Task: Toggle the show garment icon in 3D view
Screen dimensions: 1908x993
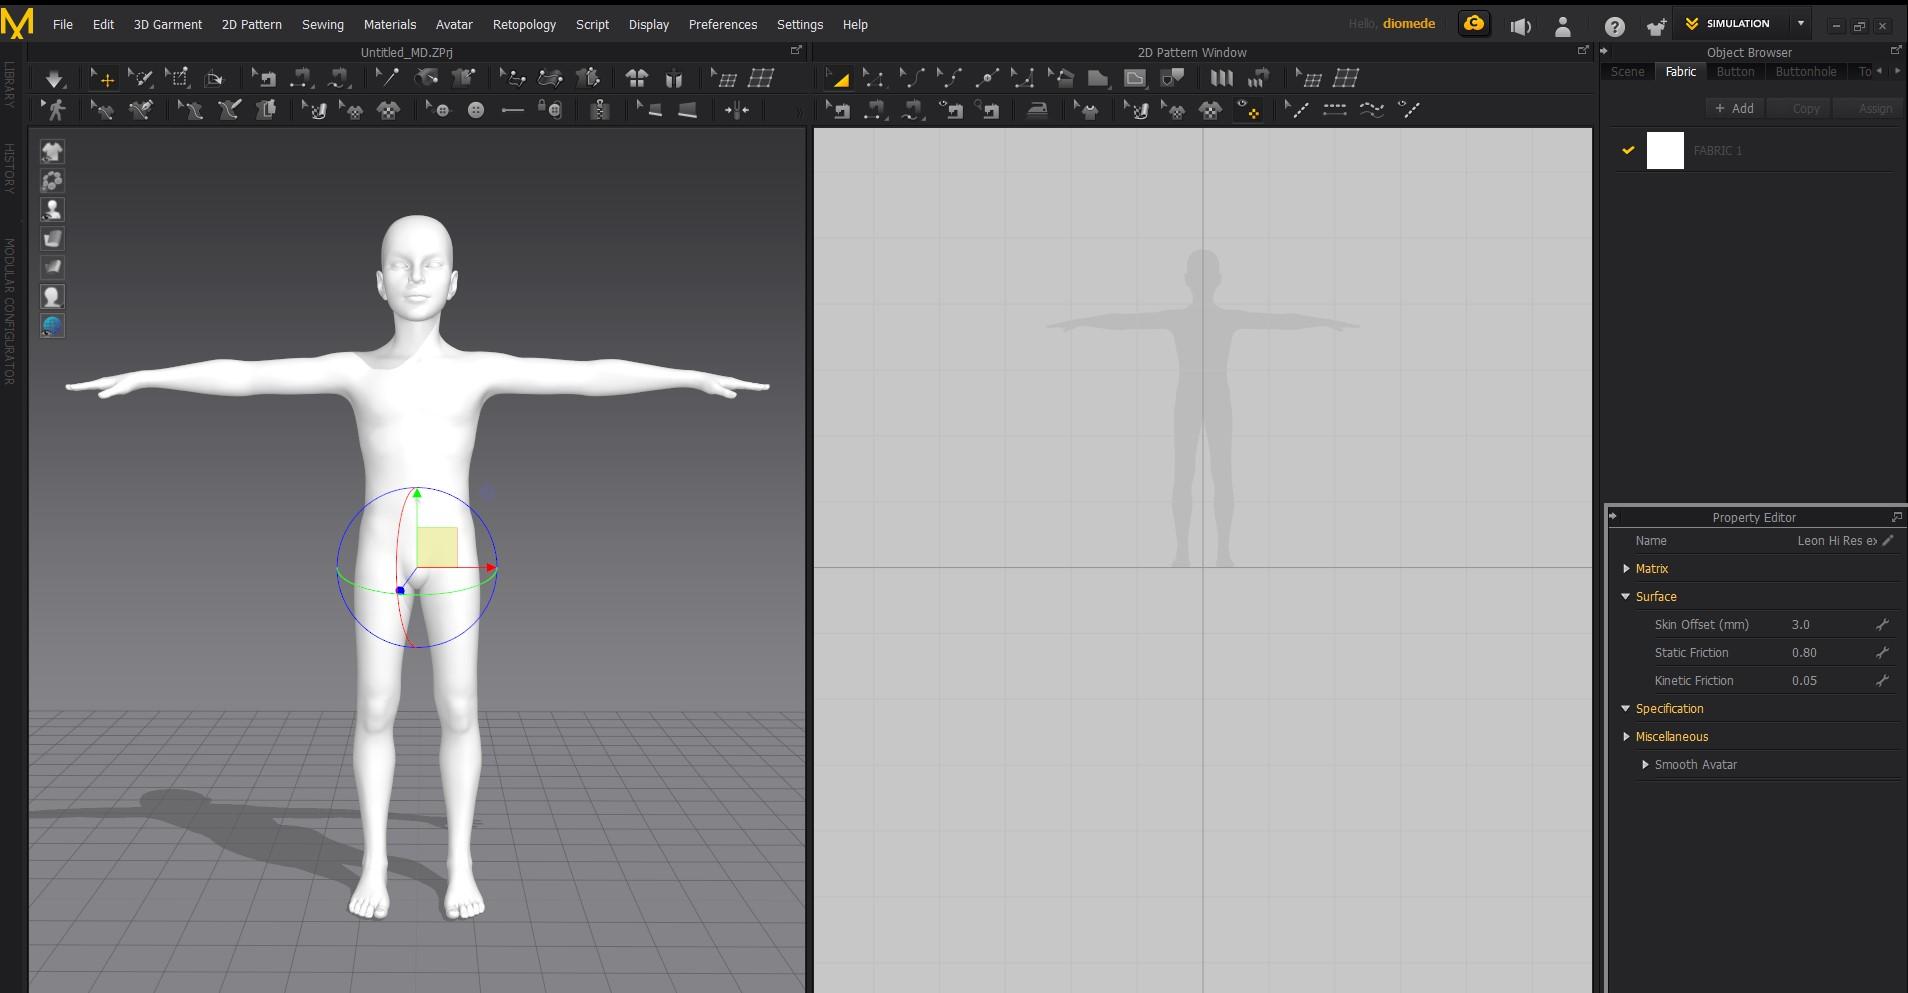Action: pos(52,152)
